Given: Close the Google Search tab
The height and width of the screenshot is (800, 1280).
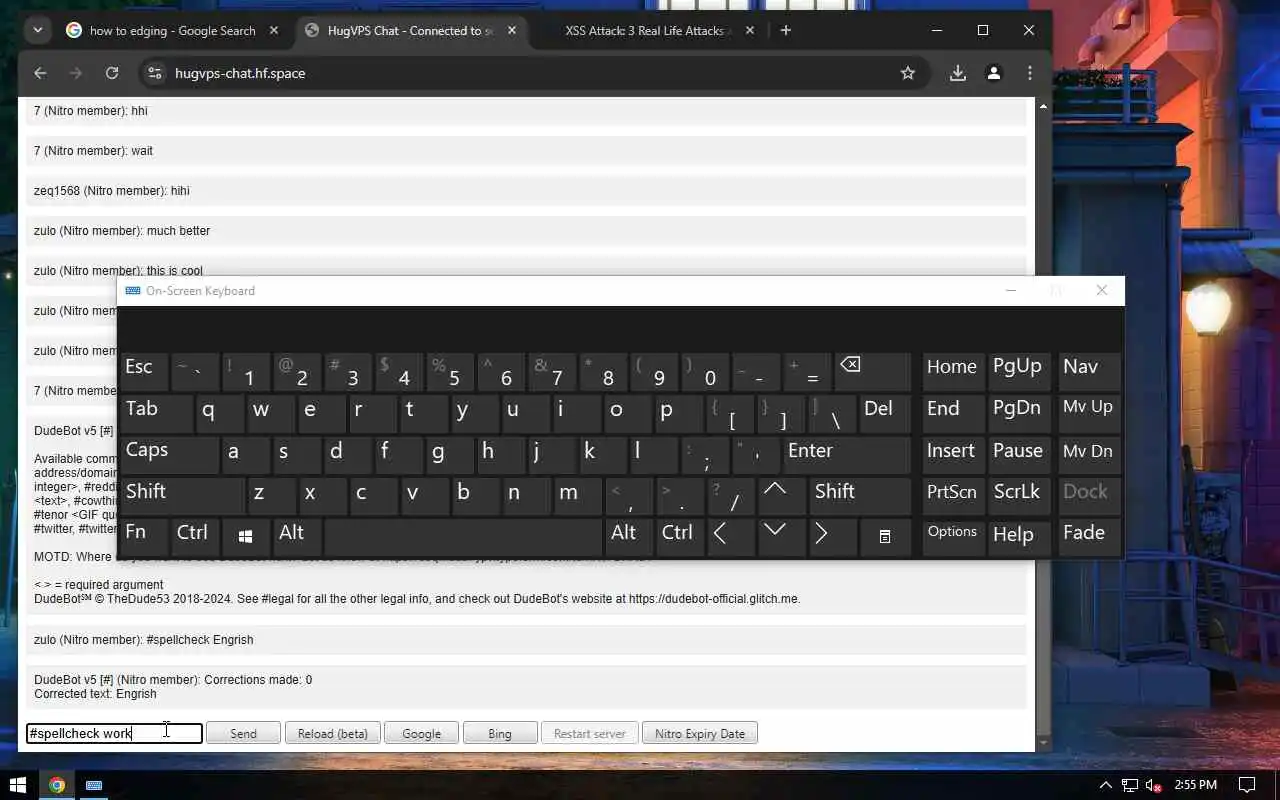Looking at the screenshot, I should click(274, 31).
